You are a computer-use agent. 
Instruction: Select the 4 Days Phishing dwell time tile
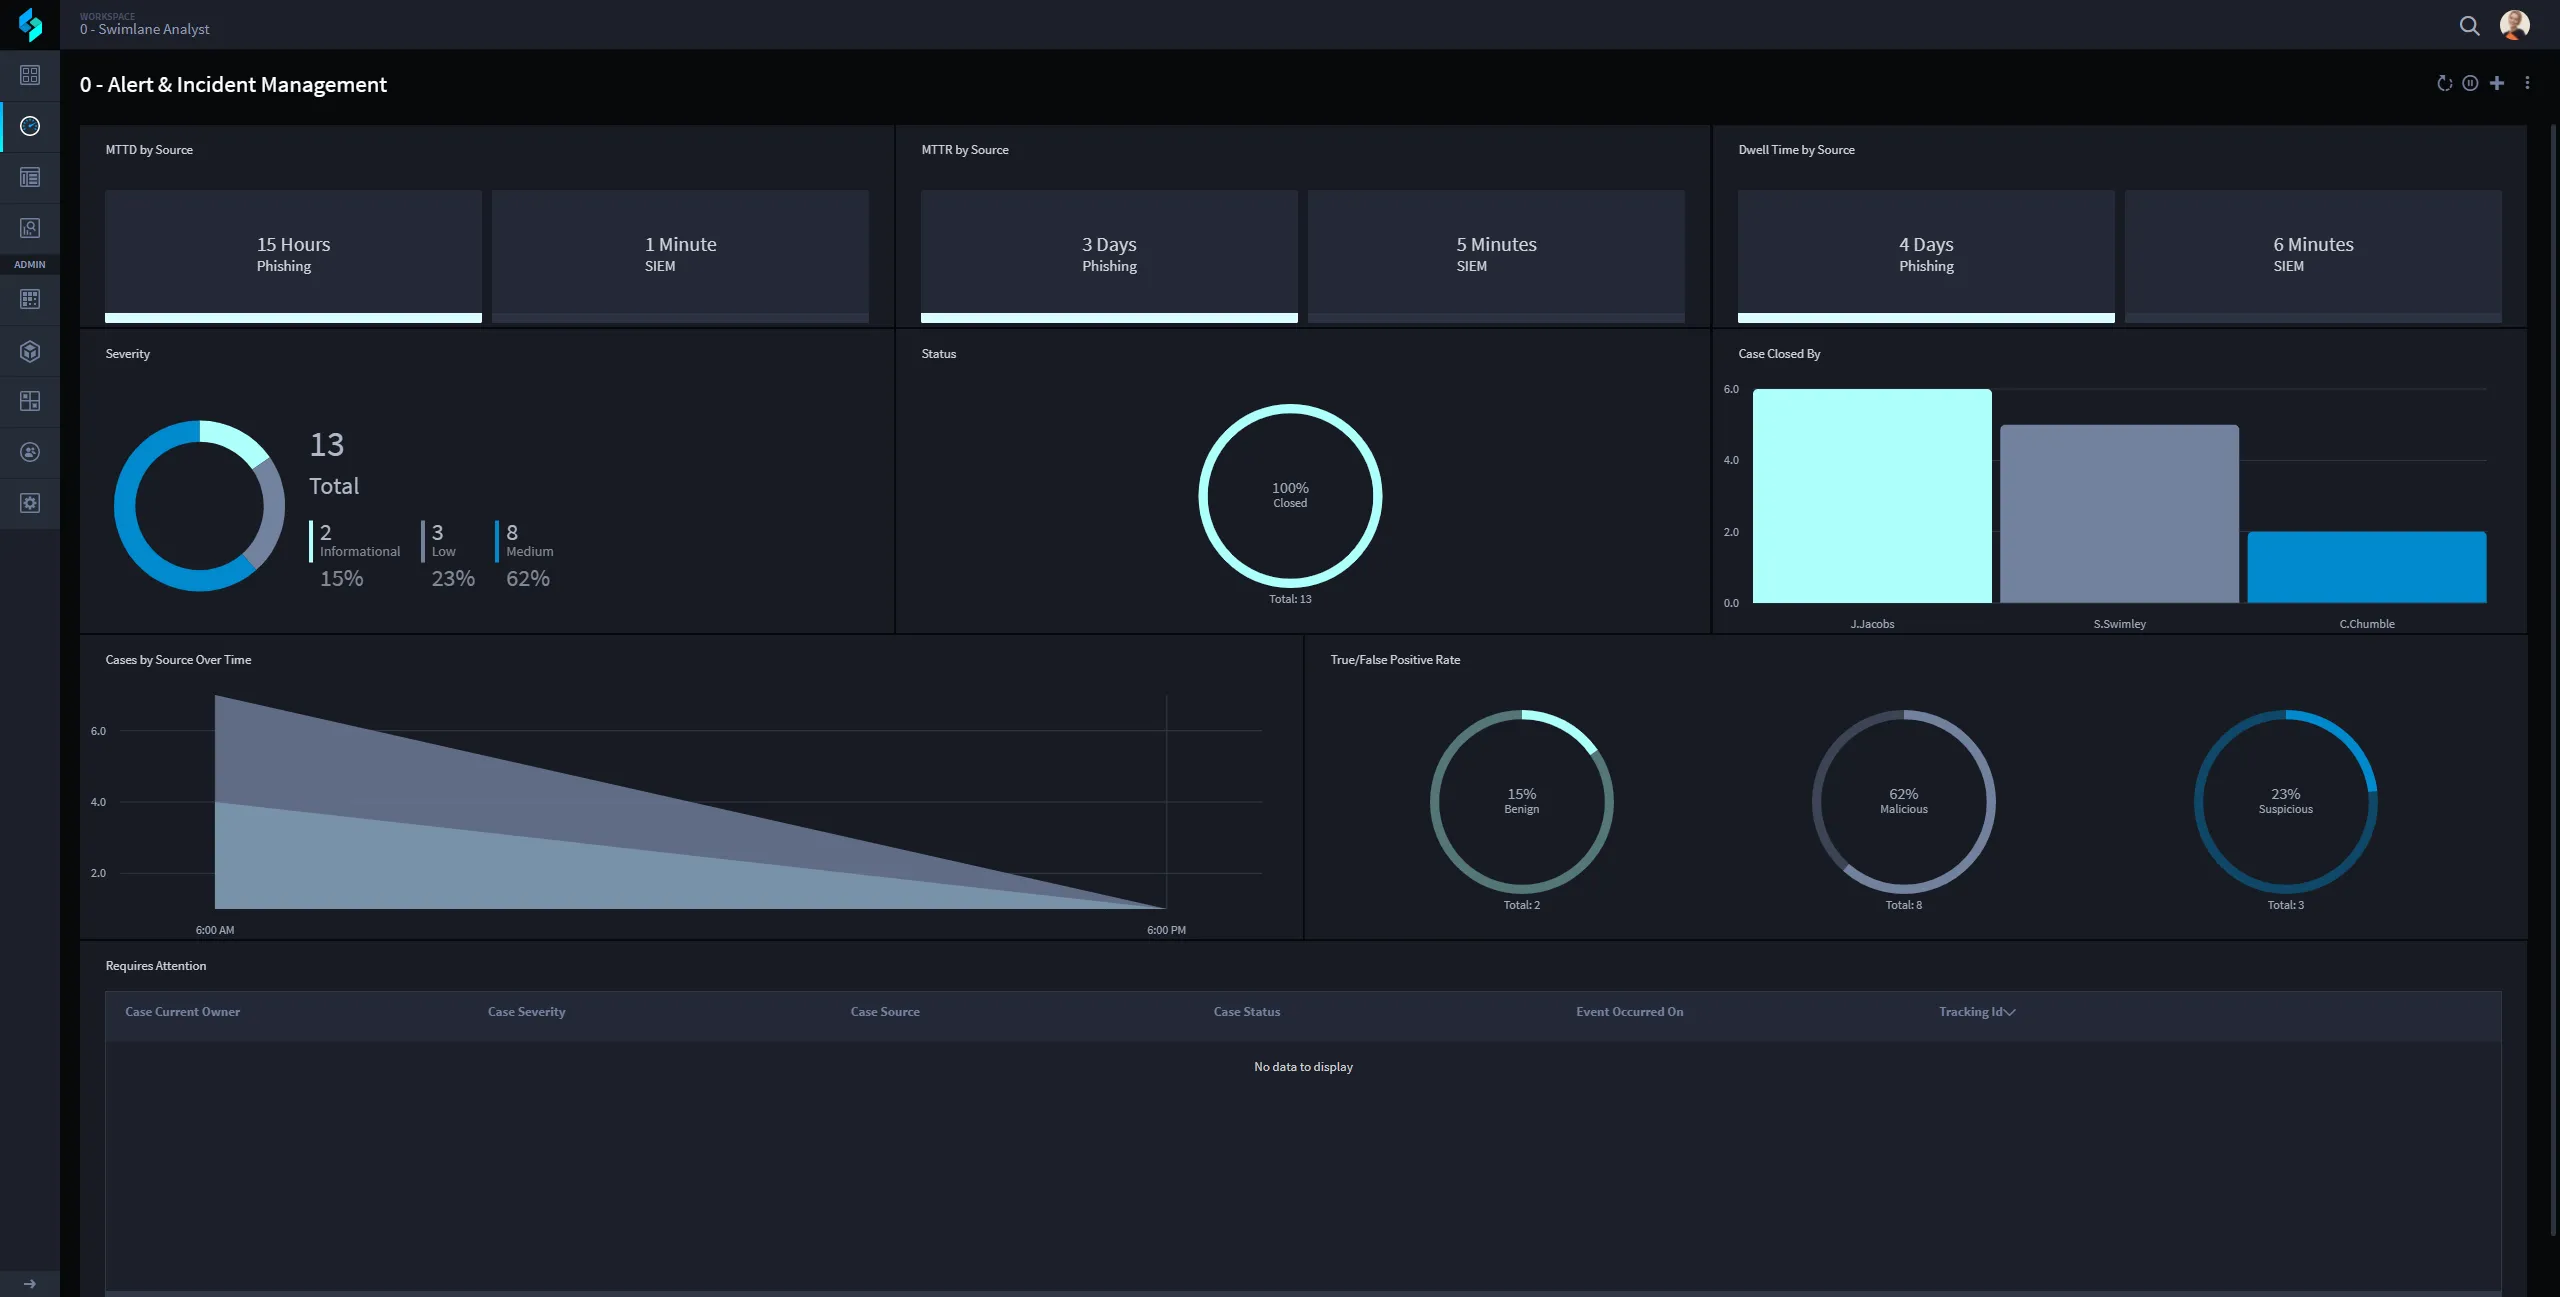1926,256
